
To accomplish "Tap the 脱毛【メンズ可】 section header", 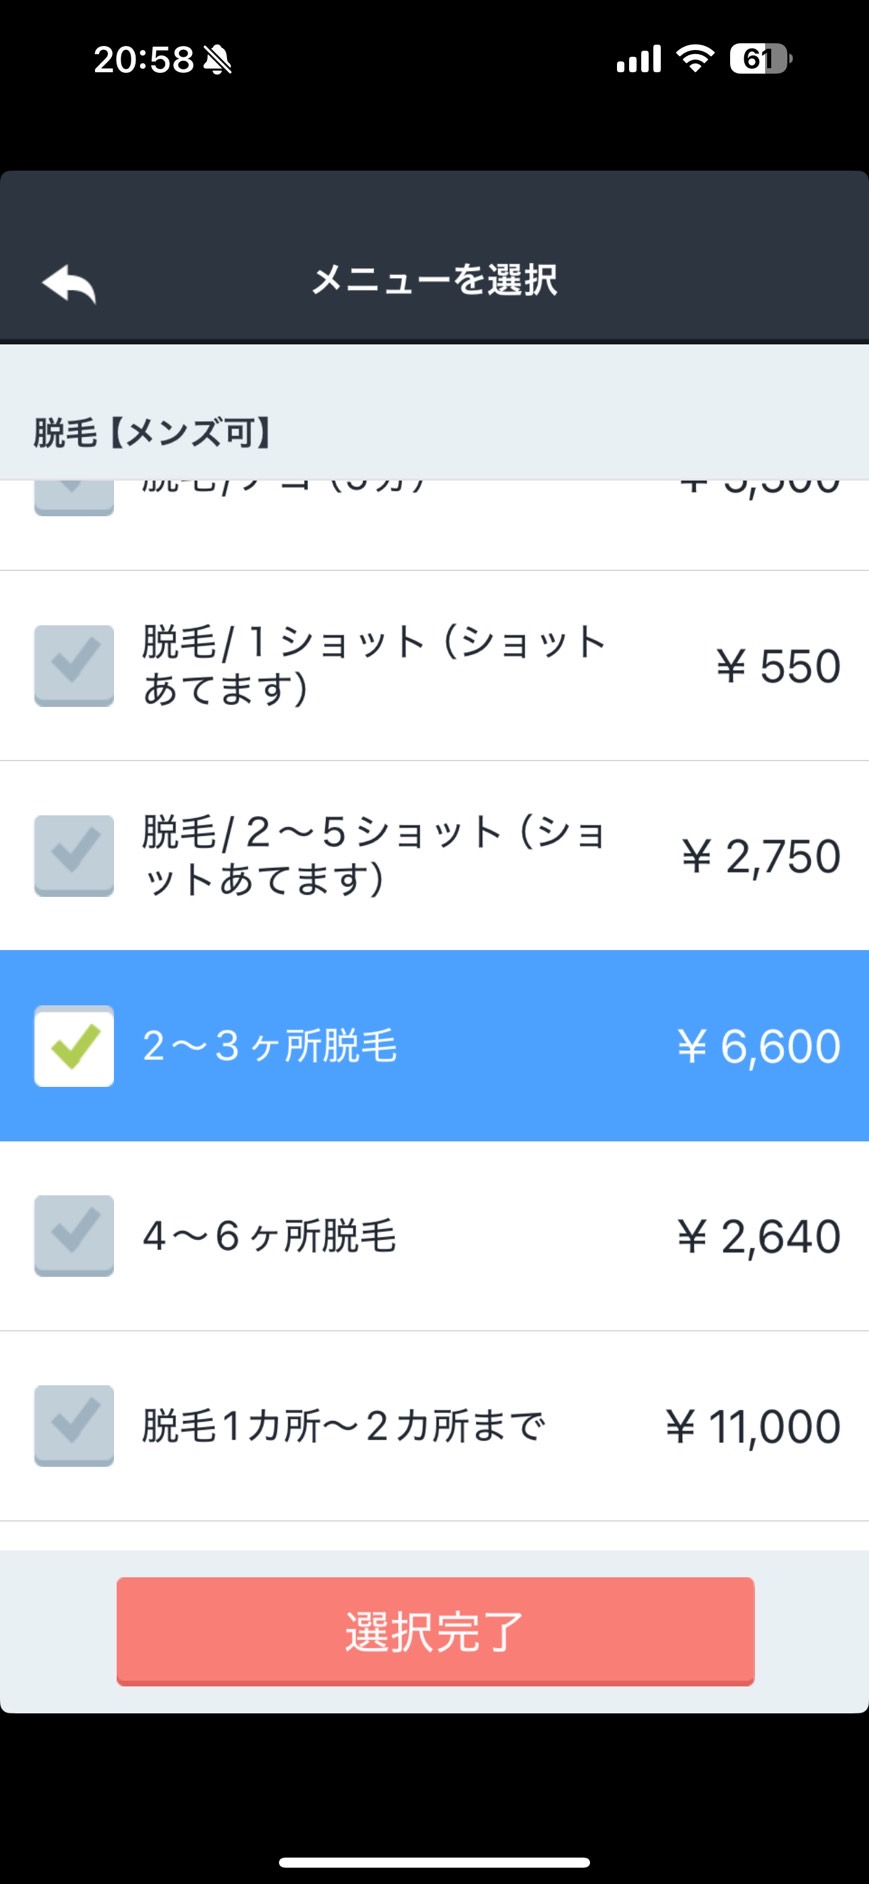I will tap(153, 433).
